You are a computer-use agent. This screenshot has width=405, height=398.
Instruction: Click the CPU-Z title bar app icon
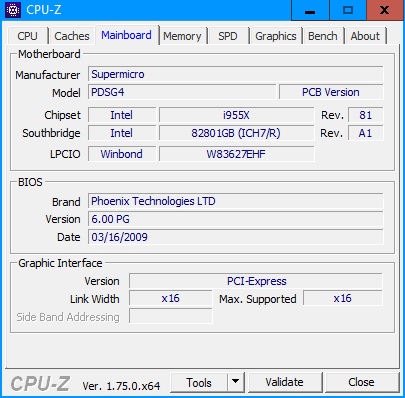tap(13, 10)
